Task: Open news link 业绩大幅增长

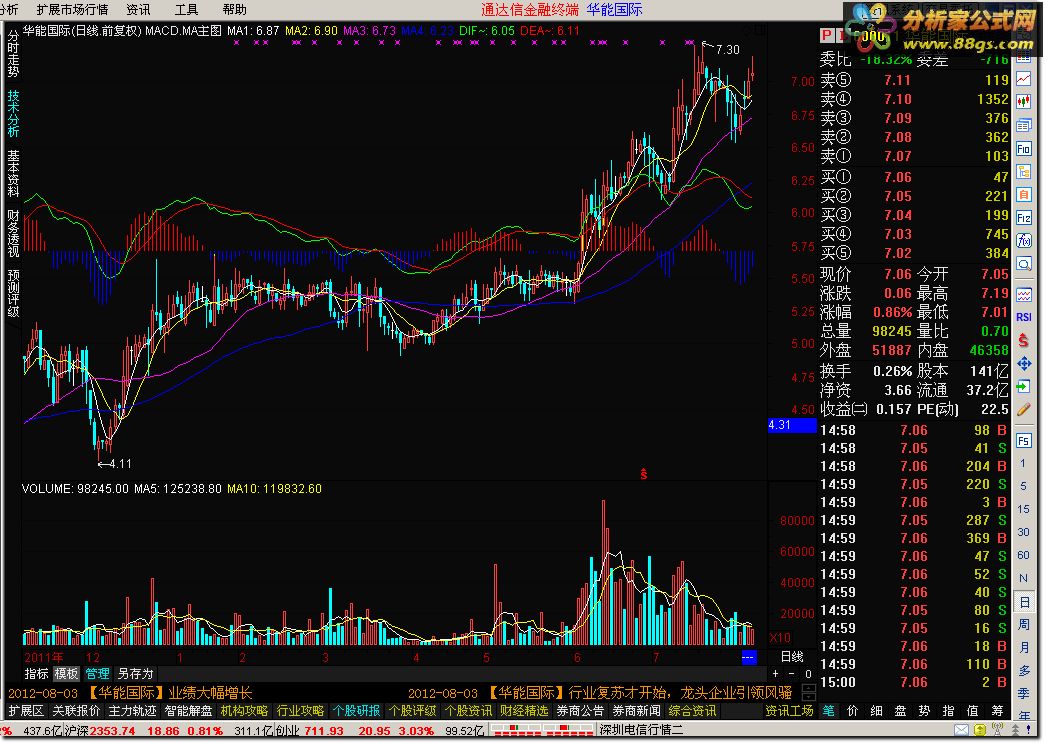Action: coord(210,693)
